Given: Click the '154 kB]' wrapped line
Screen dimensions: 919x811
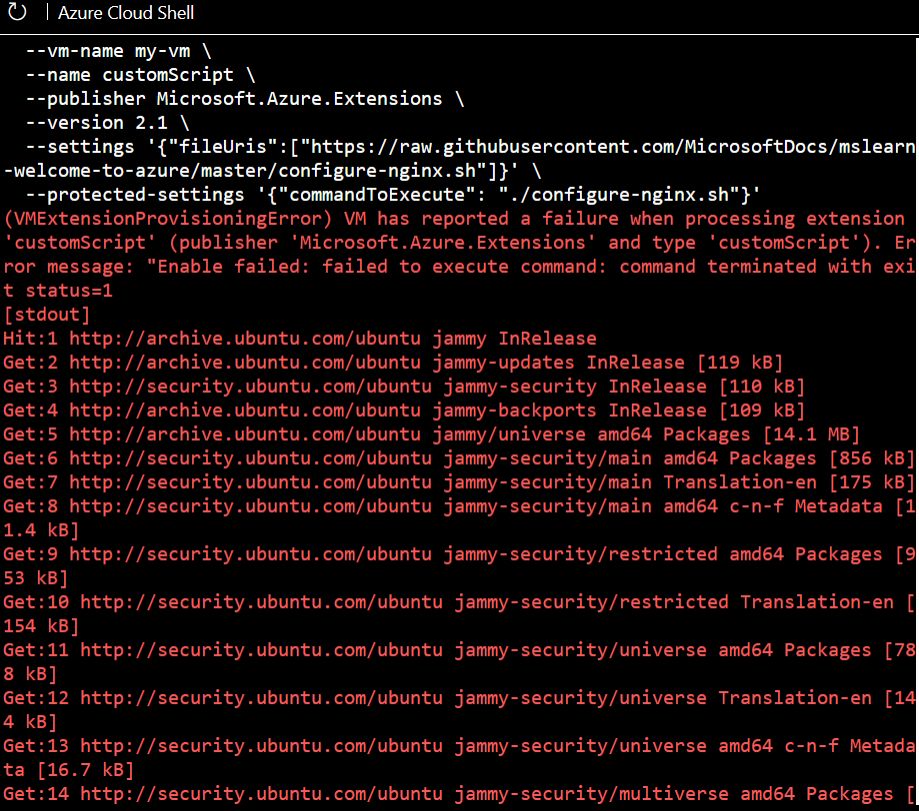Looking at the screenshot, I should pyautogui.click(x=41, y=626).
